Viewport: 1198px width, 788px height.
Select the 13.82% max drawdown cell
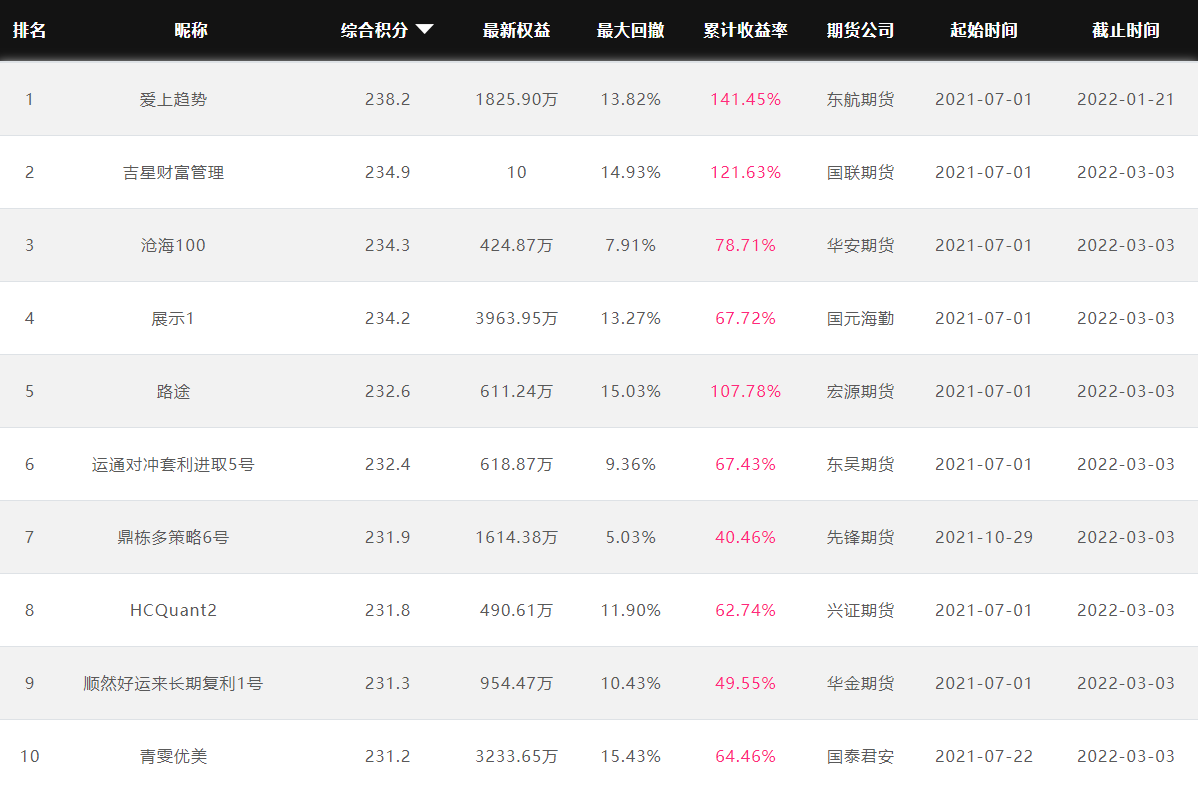click(630, 99)
